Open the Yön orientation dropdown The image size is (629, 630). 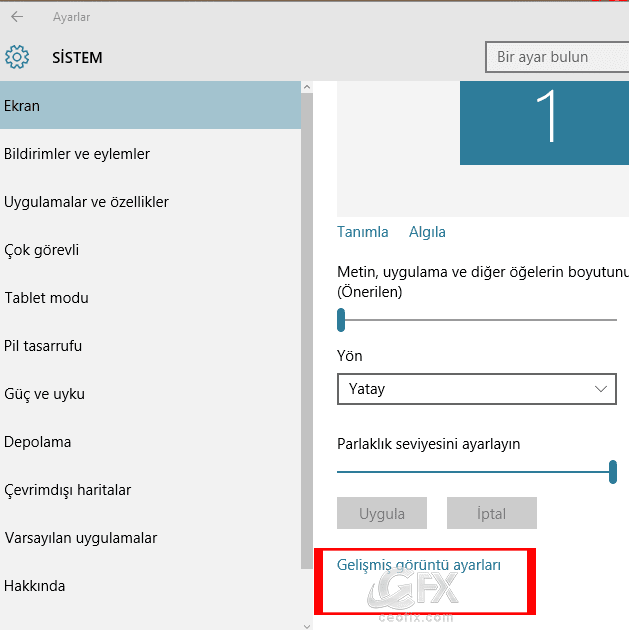(477, 389)
